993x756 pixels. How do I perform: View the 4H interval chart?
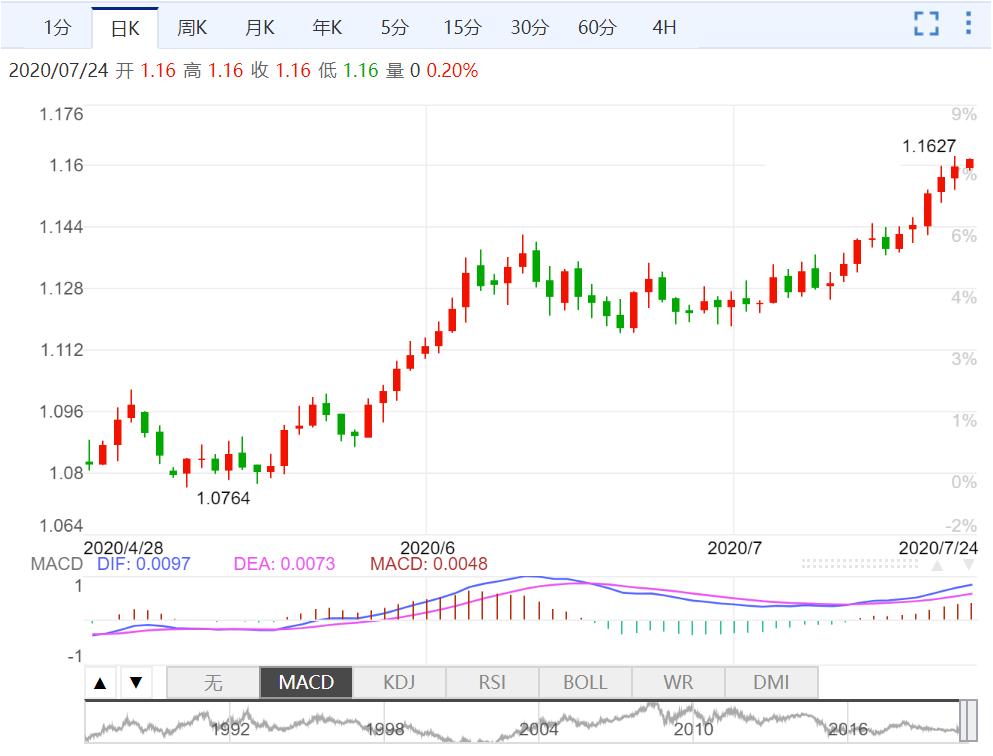(664, 28)
